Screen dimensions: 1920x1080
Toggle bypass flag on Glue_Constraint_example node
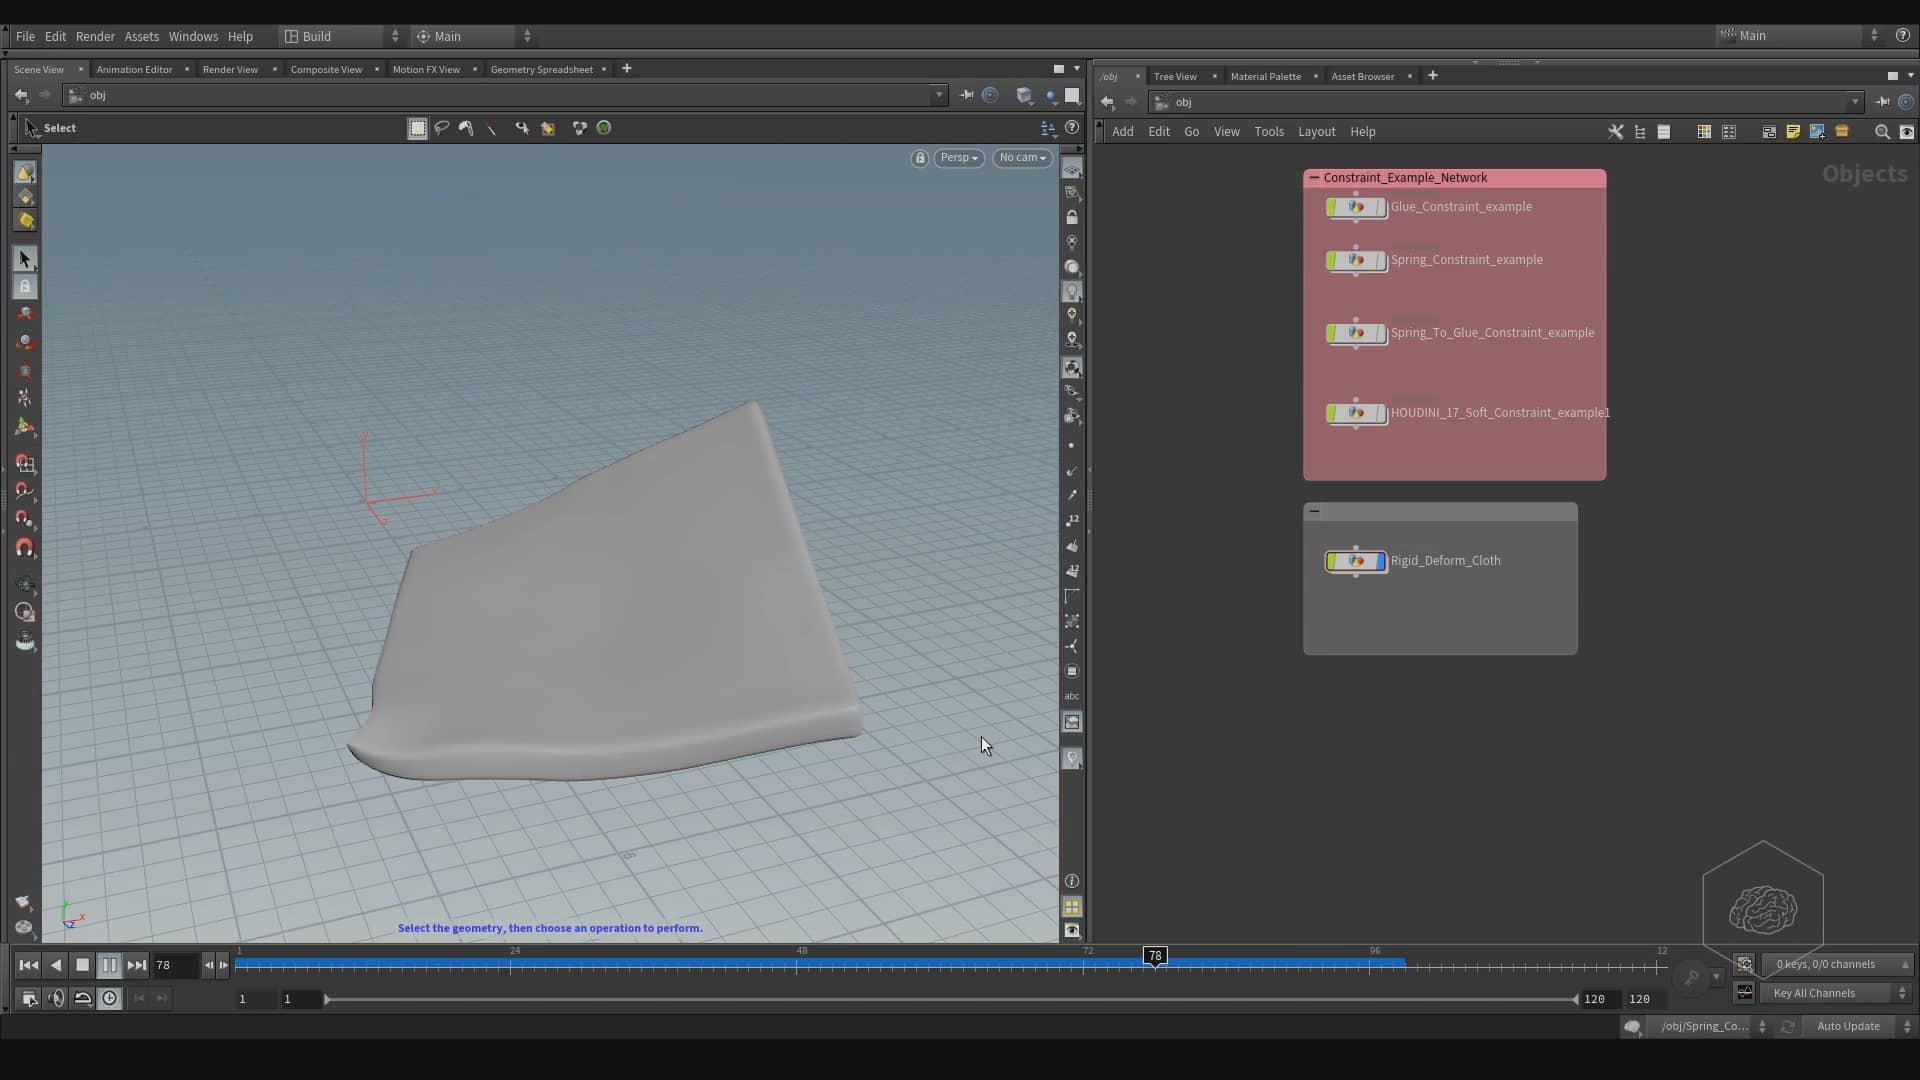pyautogui.click(x=1331, y=207)
